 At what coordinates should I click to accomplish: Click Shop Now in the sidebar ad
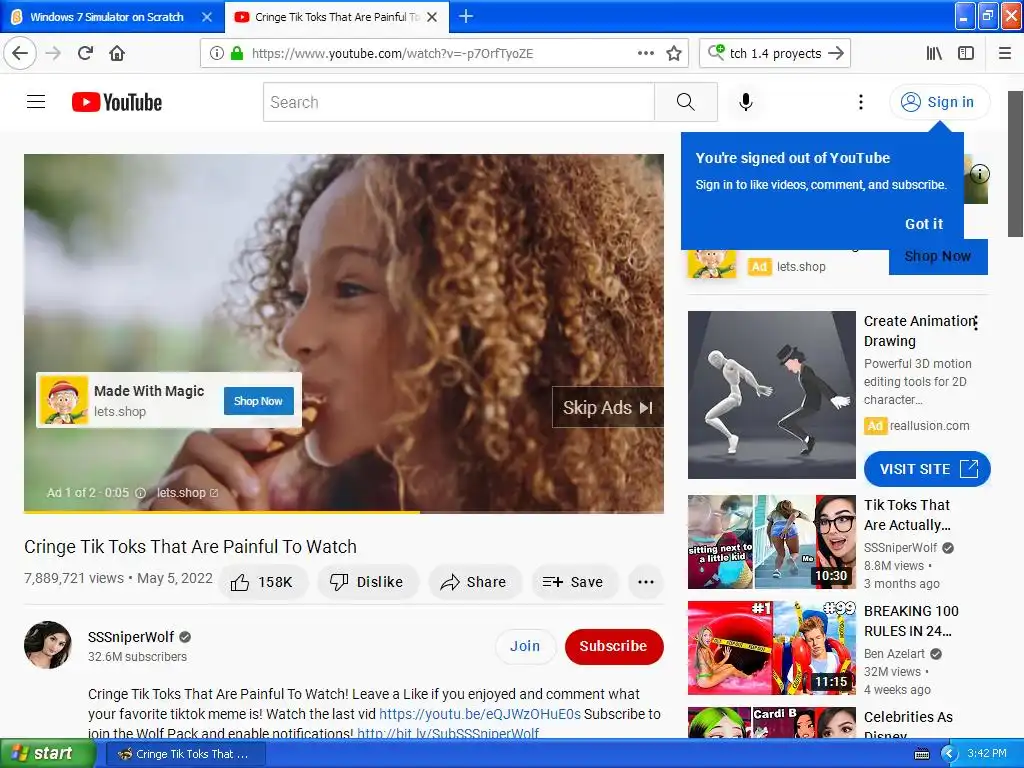pos(938,257)
